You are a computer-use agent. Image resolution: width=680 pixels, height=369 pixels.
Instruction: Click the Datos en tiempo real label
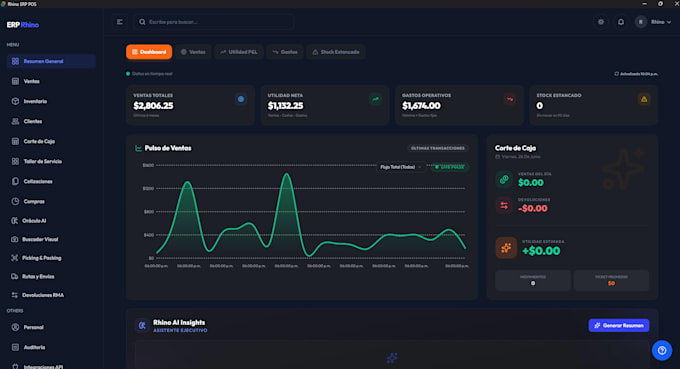(152, 74)
